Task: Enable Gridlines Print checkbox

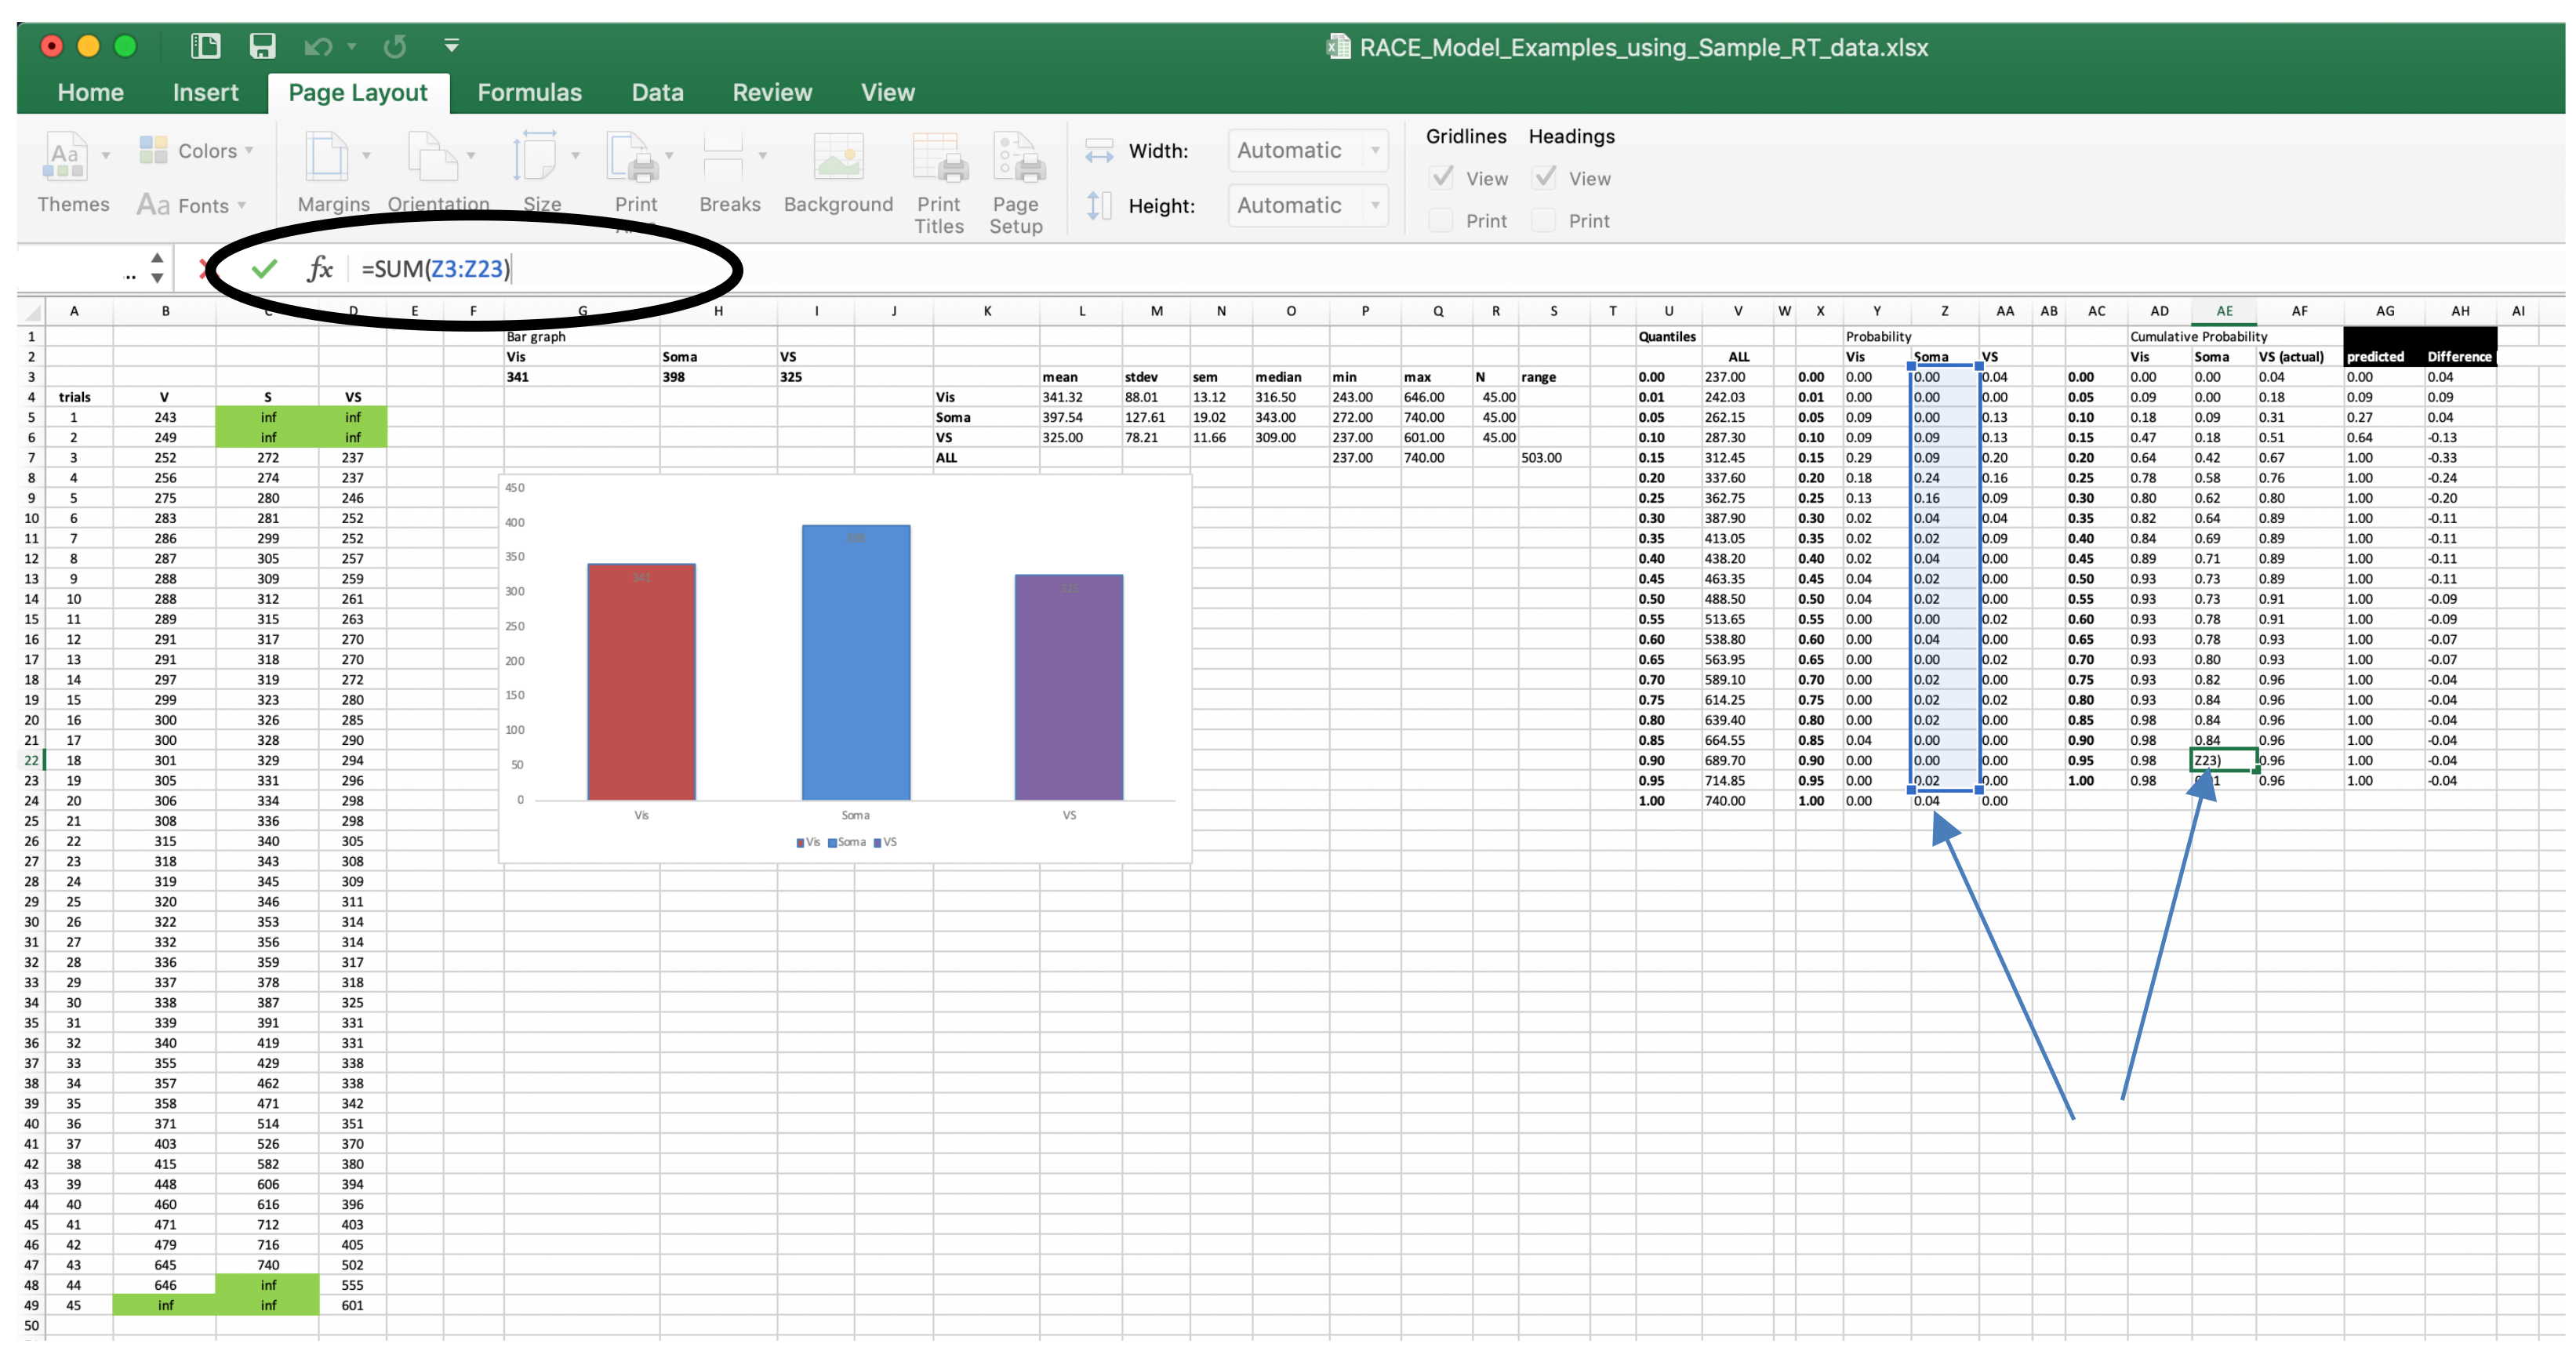Action: tap(1441, 220)
